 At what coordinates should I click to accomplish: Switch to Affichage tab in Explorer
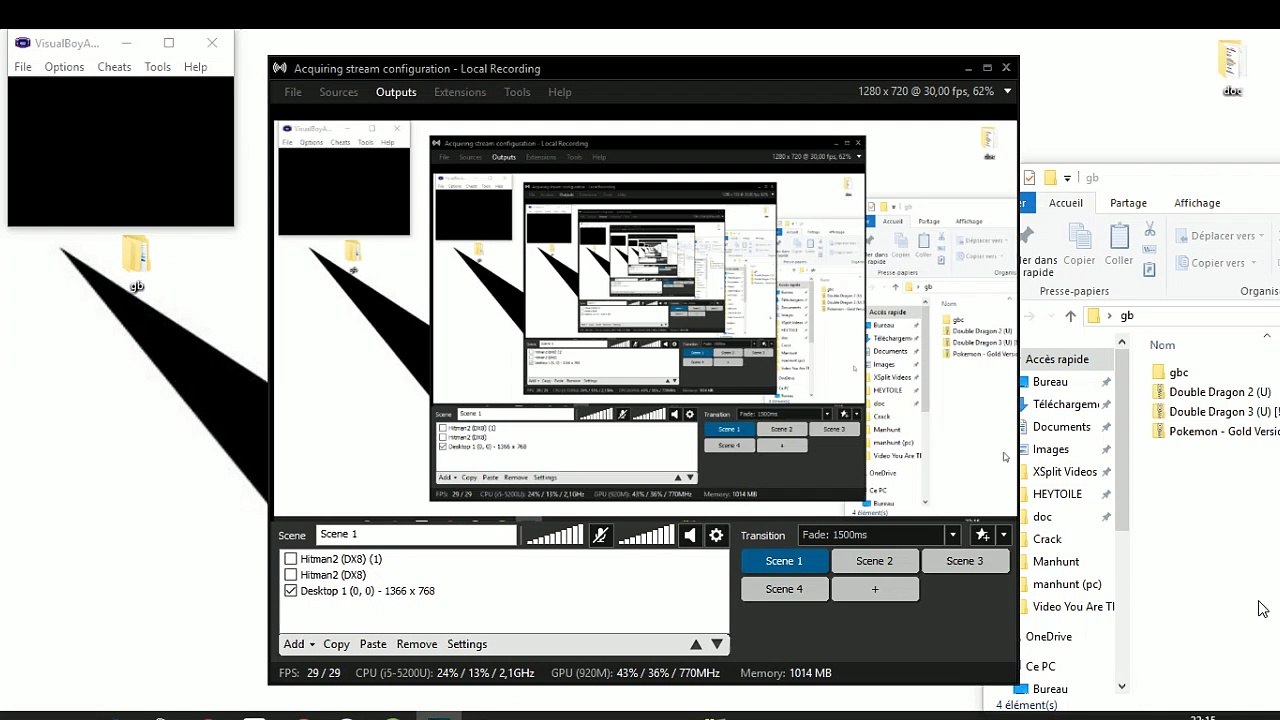click(1197, 203)
